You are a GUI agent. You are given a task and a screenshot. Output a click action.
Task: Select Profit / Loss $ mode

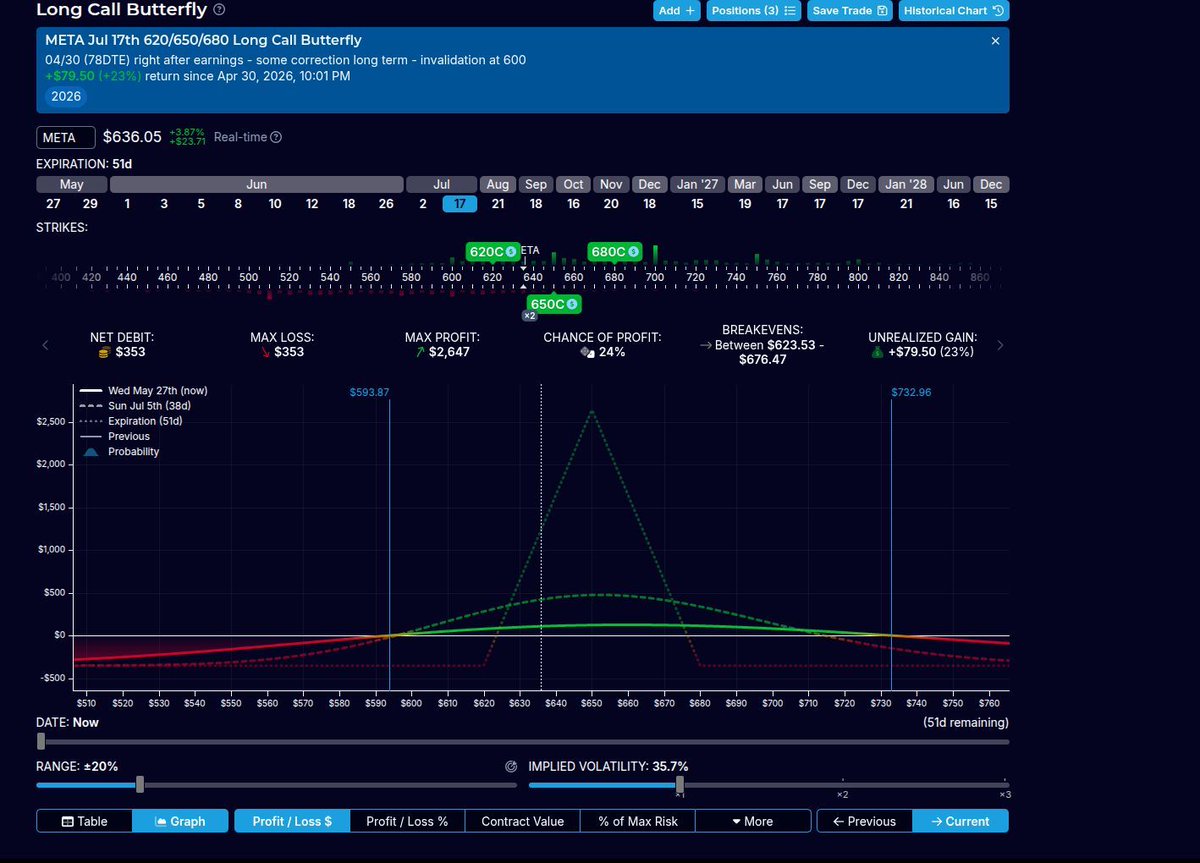pyautogui.click(x=292, y=821)
